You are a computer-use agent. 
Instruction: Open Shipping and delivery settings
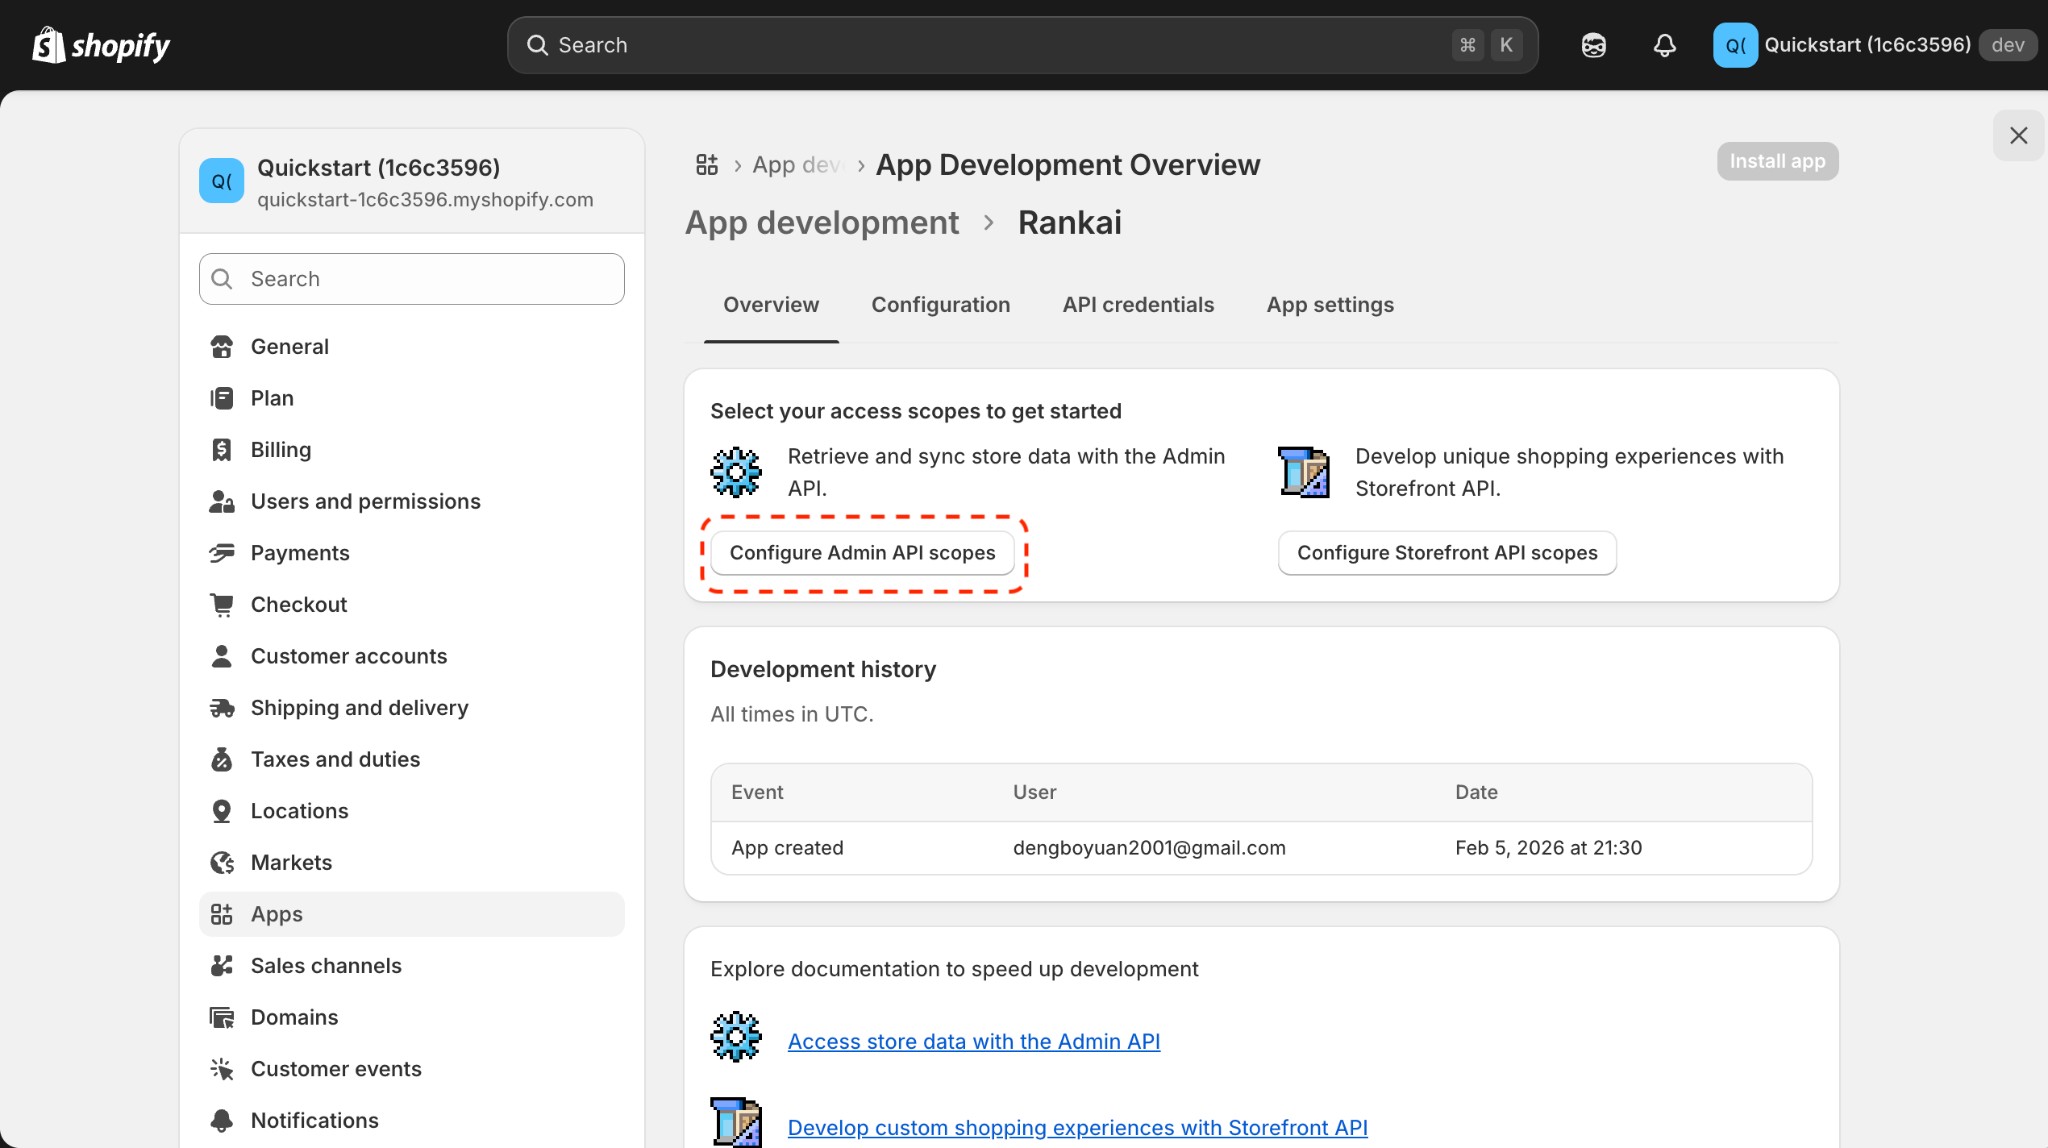(x=359, y=707)
